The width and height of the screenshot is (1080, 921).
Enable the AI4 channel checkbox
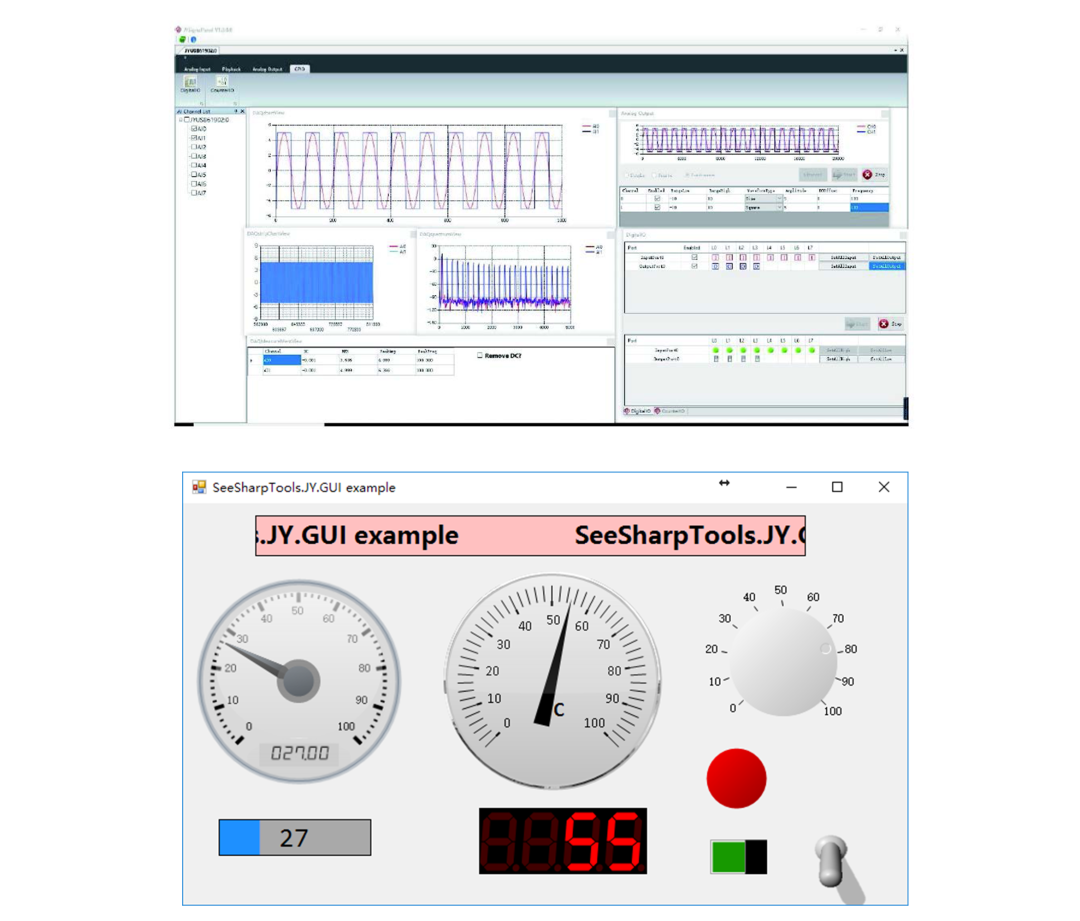194,165
